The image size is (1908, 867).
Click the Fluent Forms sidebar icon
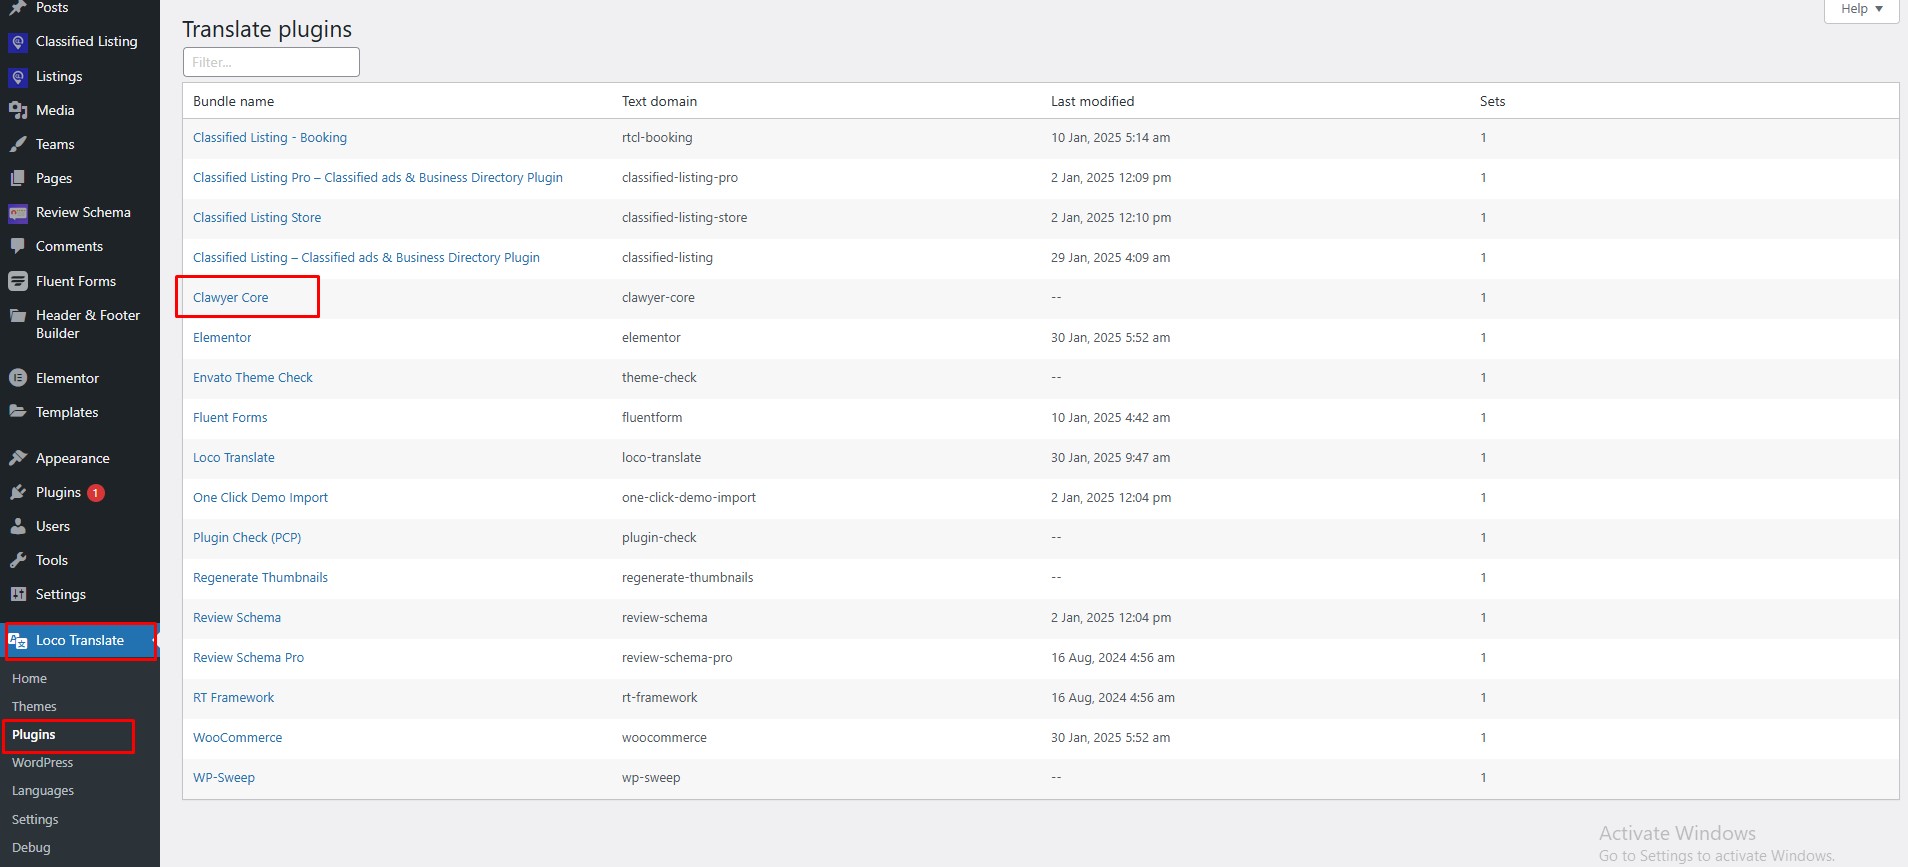[18, 282]
